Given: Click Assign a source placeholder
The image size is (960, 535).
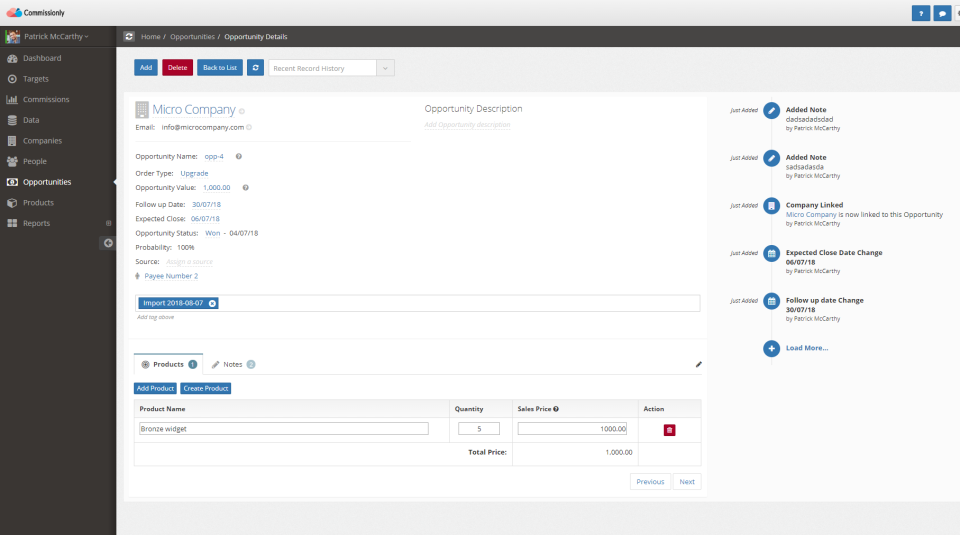Looking at the screenshot, I should [189, 262].
